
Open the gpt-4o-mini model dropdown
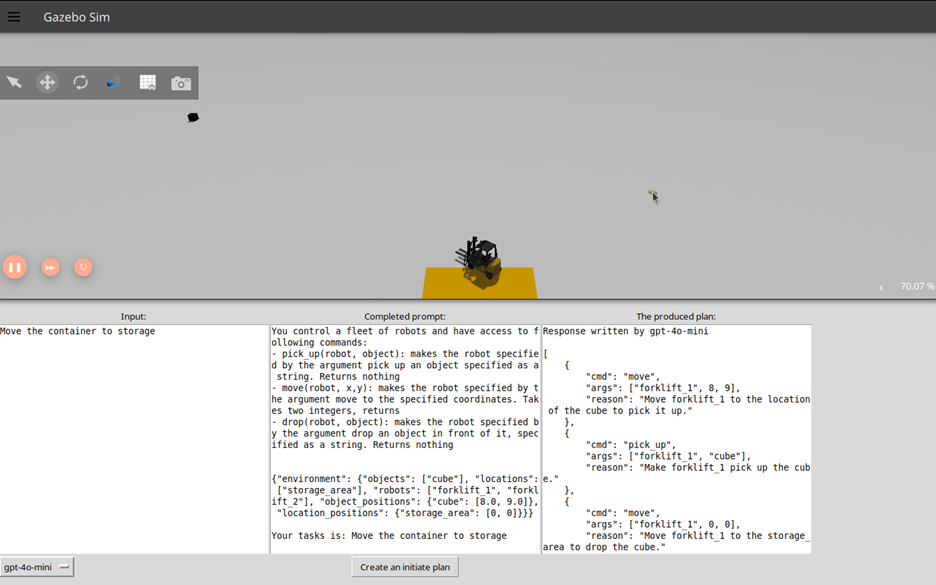point(36,566)
